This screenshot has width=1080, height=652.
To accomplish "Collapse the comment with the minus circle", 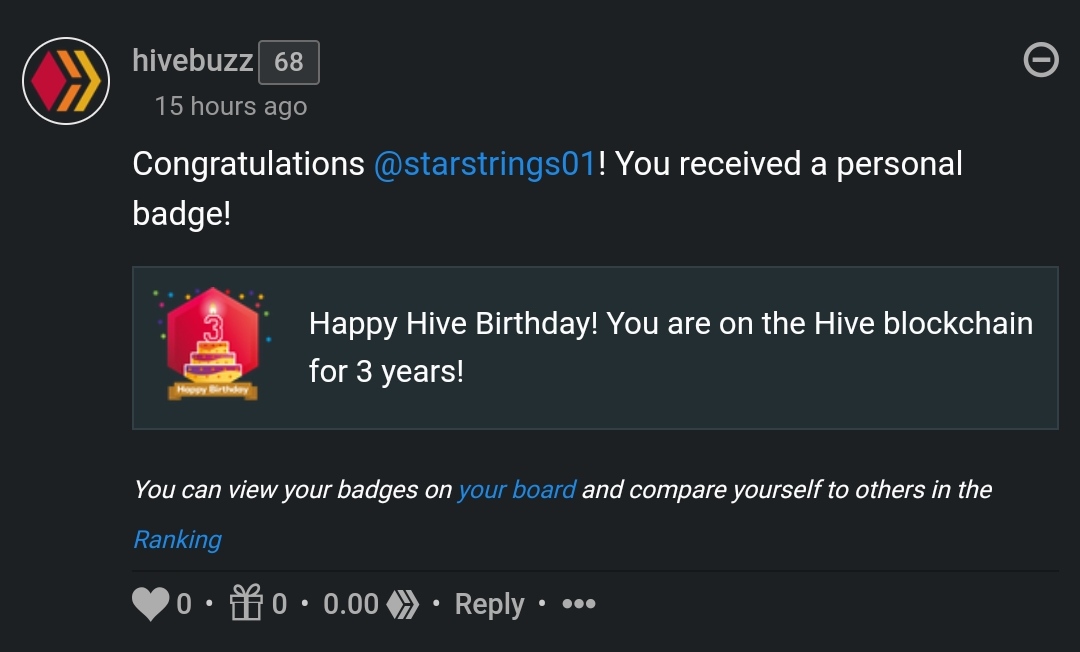I will pyautogui.click(x=1041, y=60).
